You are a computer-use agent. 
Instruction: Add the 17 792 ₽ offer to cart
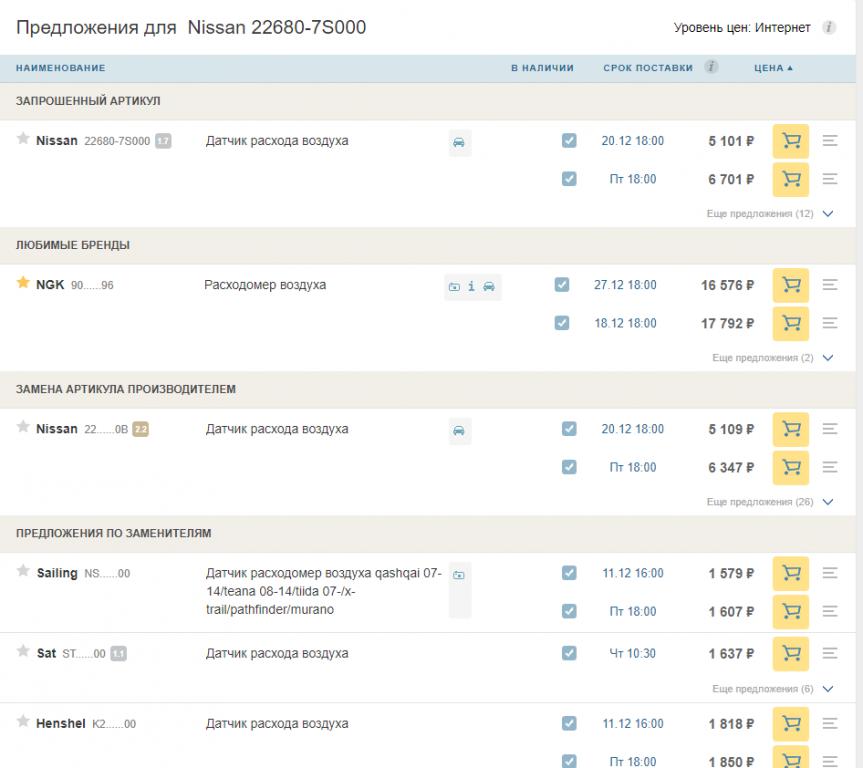click(791, 324)
